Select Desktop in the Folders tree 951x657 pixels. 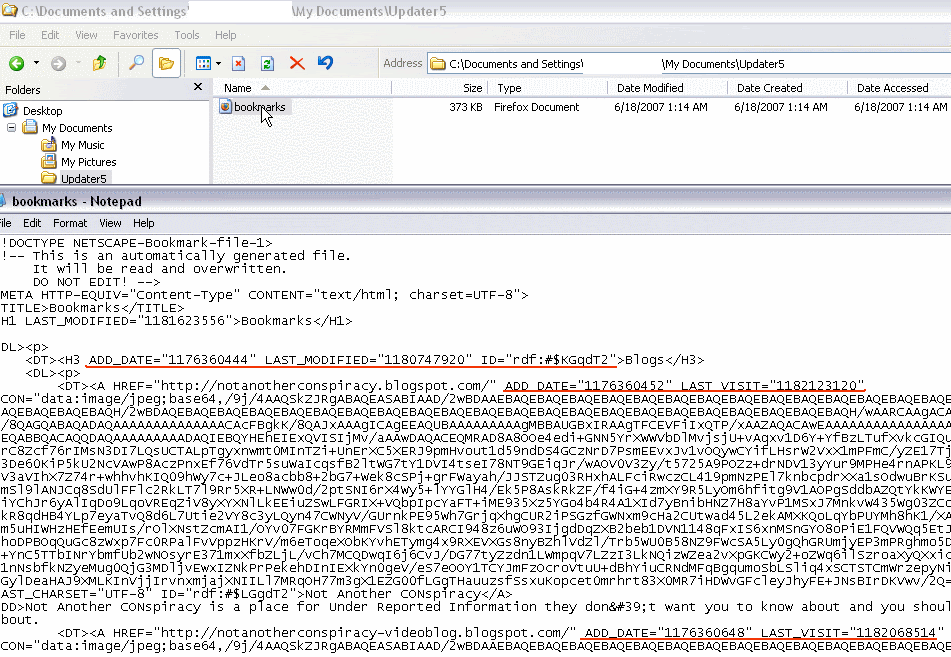(42, 111)
